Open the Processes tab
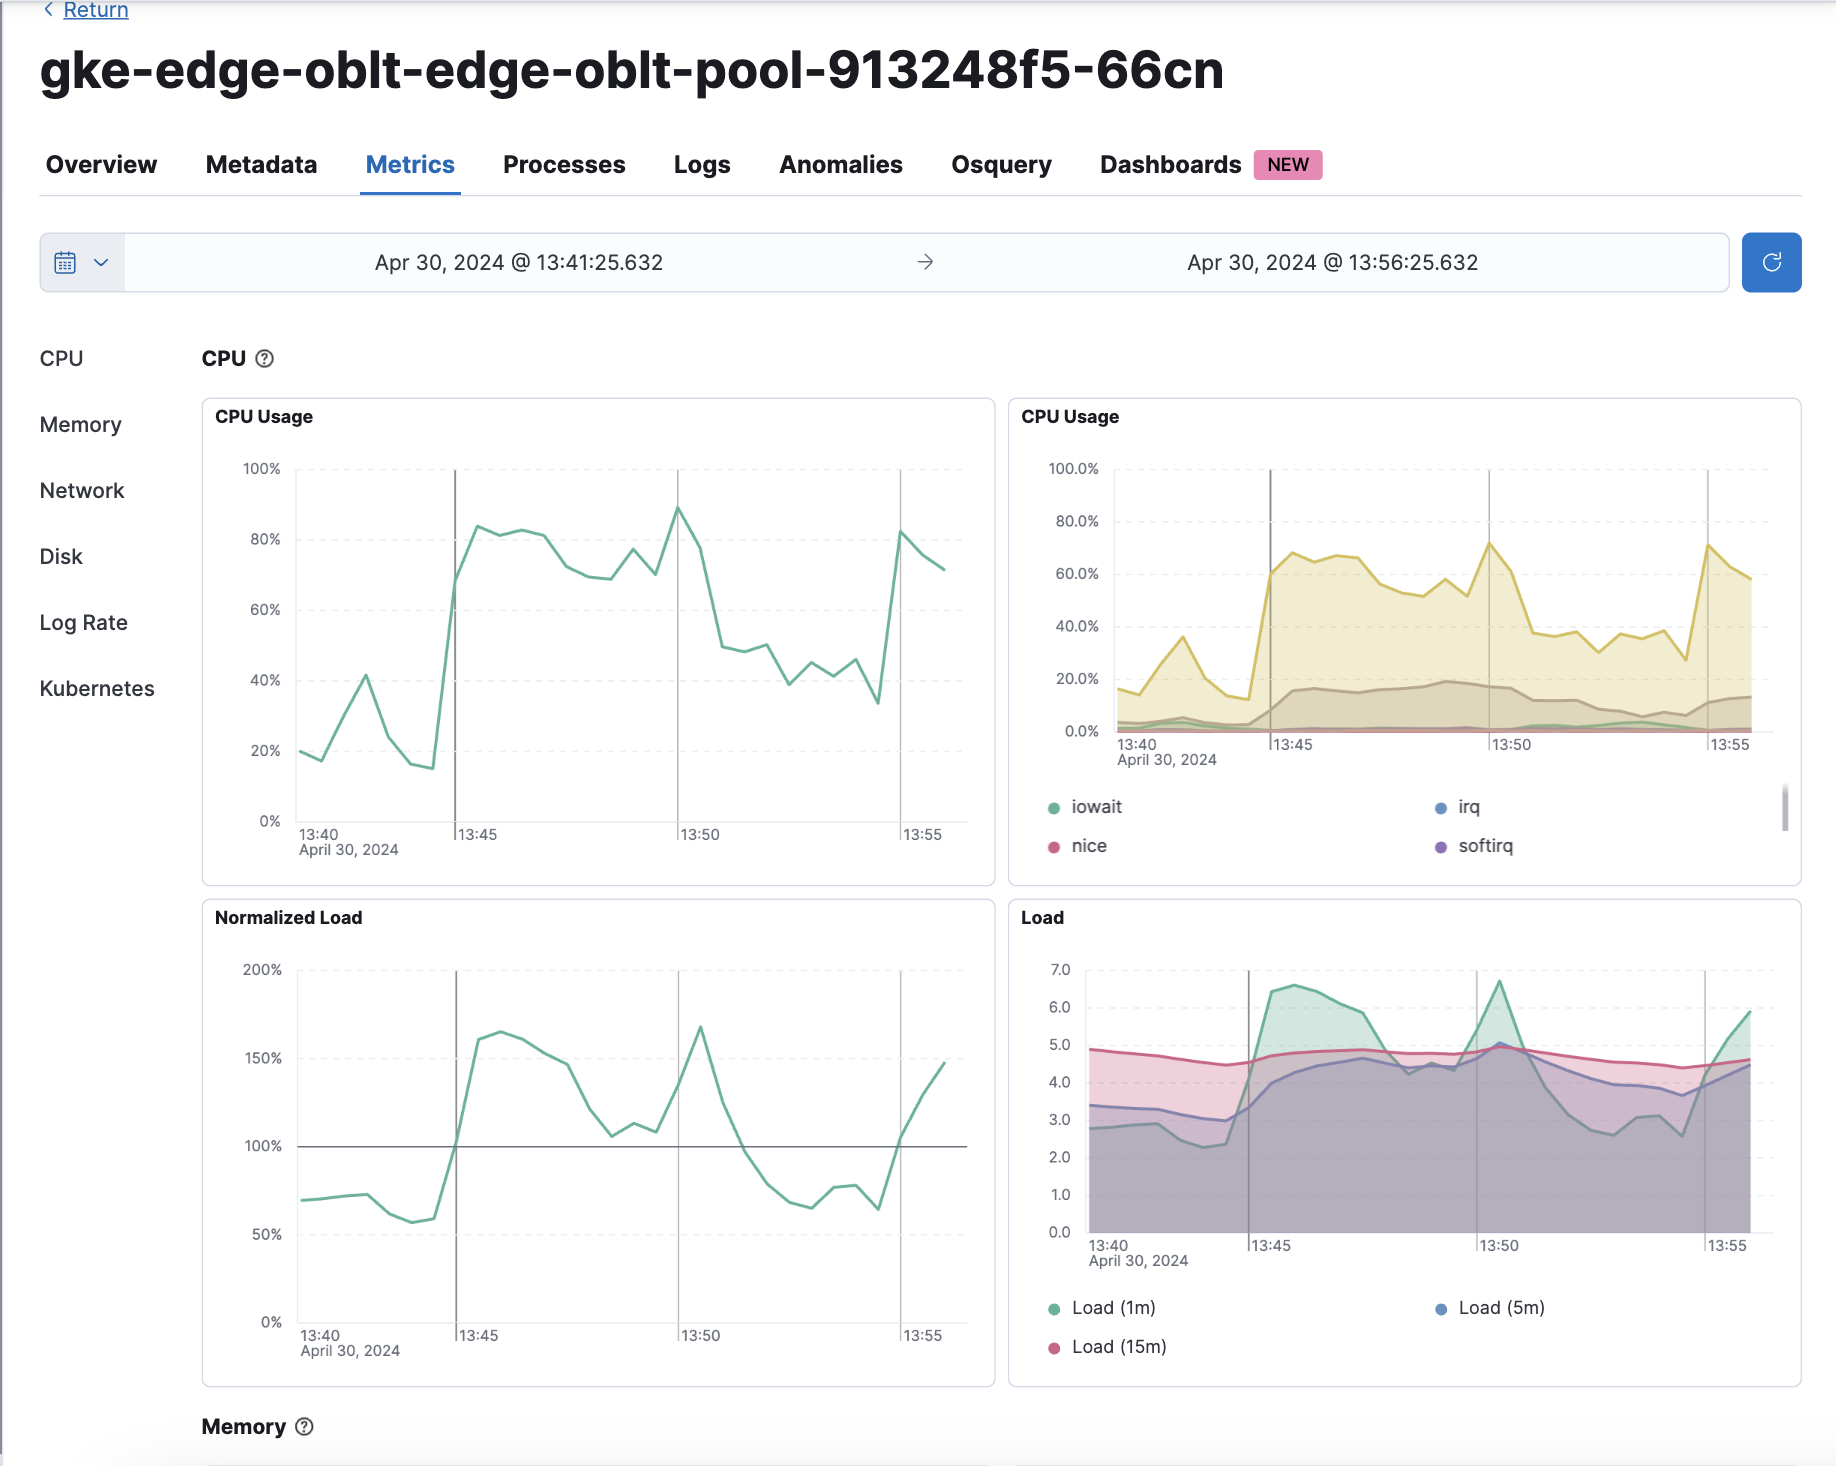Image resolution: width=1836 pixels, height=1466 pixels. pos(564,165)
